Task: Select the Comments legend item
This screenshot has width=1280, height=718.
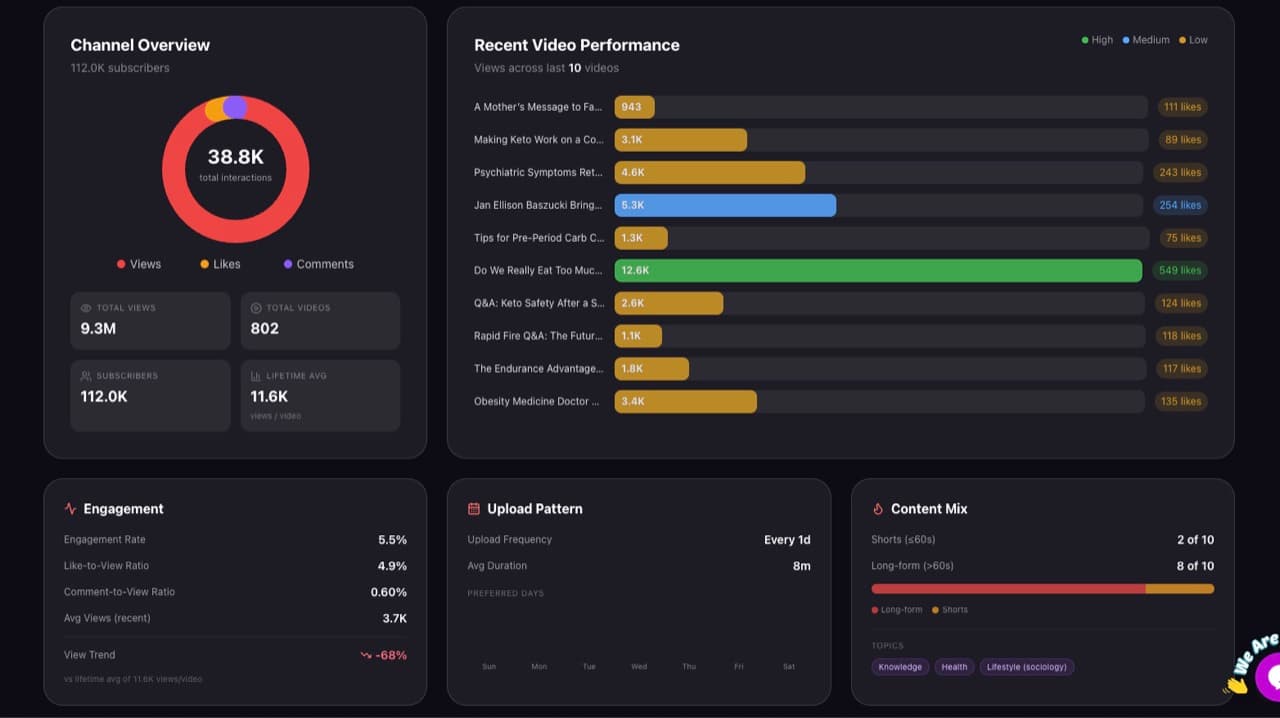Action: [x=319, y=264]
